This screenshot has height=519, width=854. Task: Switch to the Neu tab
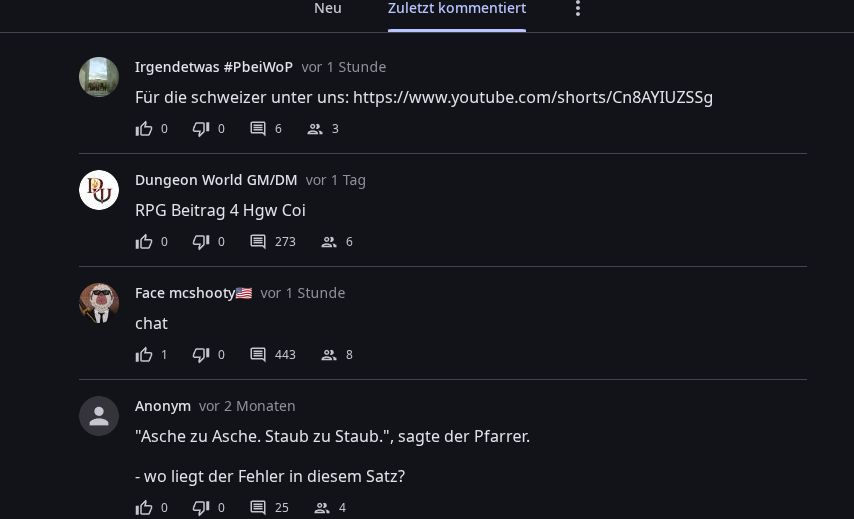[x=328, y=8]
